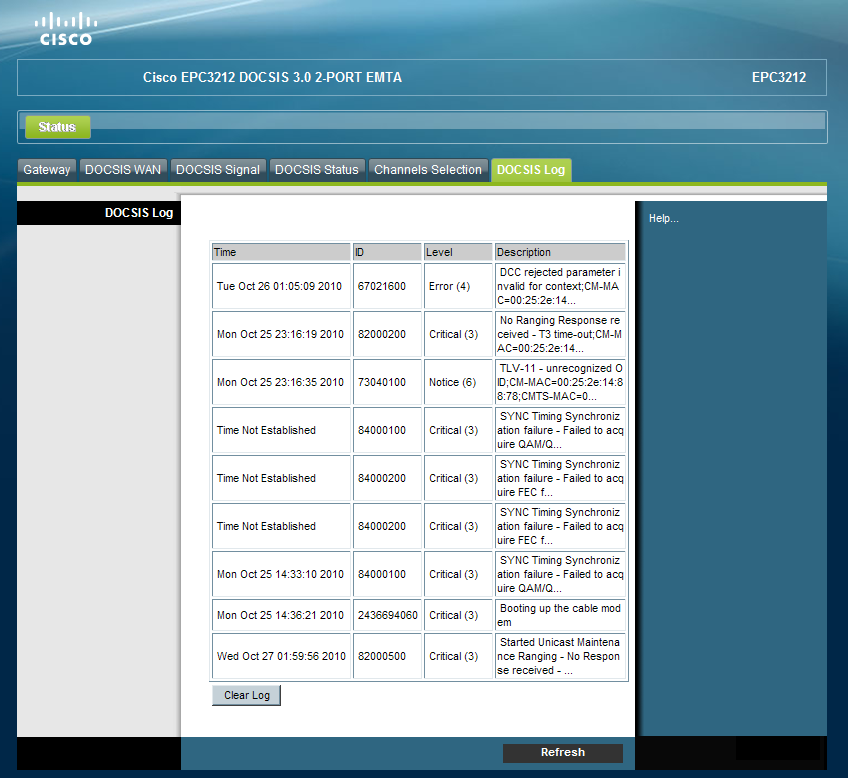Click the Time column header
This screenshot has height=778, width=848.
coord(281,252)
